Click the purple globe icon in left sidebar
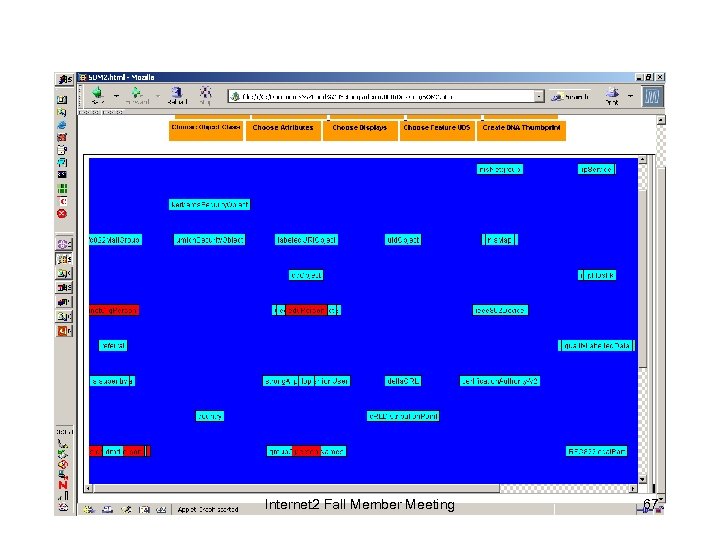Viewport: 720px width, 540px height. tap(64, 244)
